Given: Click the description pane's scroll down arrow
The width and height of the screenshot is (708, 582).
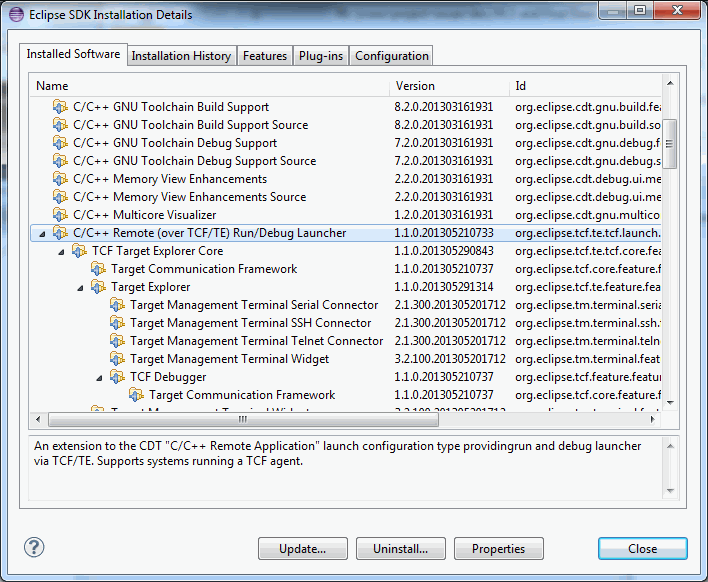Looking at the screenshot, I should click(670, 491).
